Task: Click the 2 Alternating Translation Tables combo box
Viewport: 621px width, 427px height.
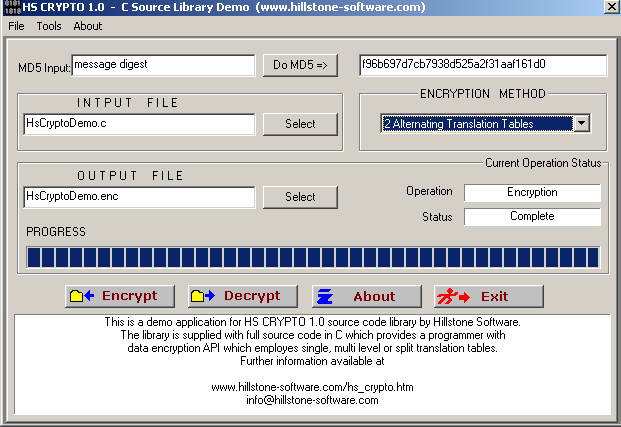Action: (485, 124)
